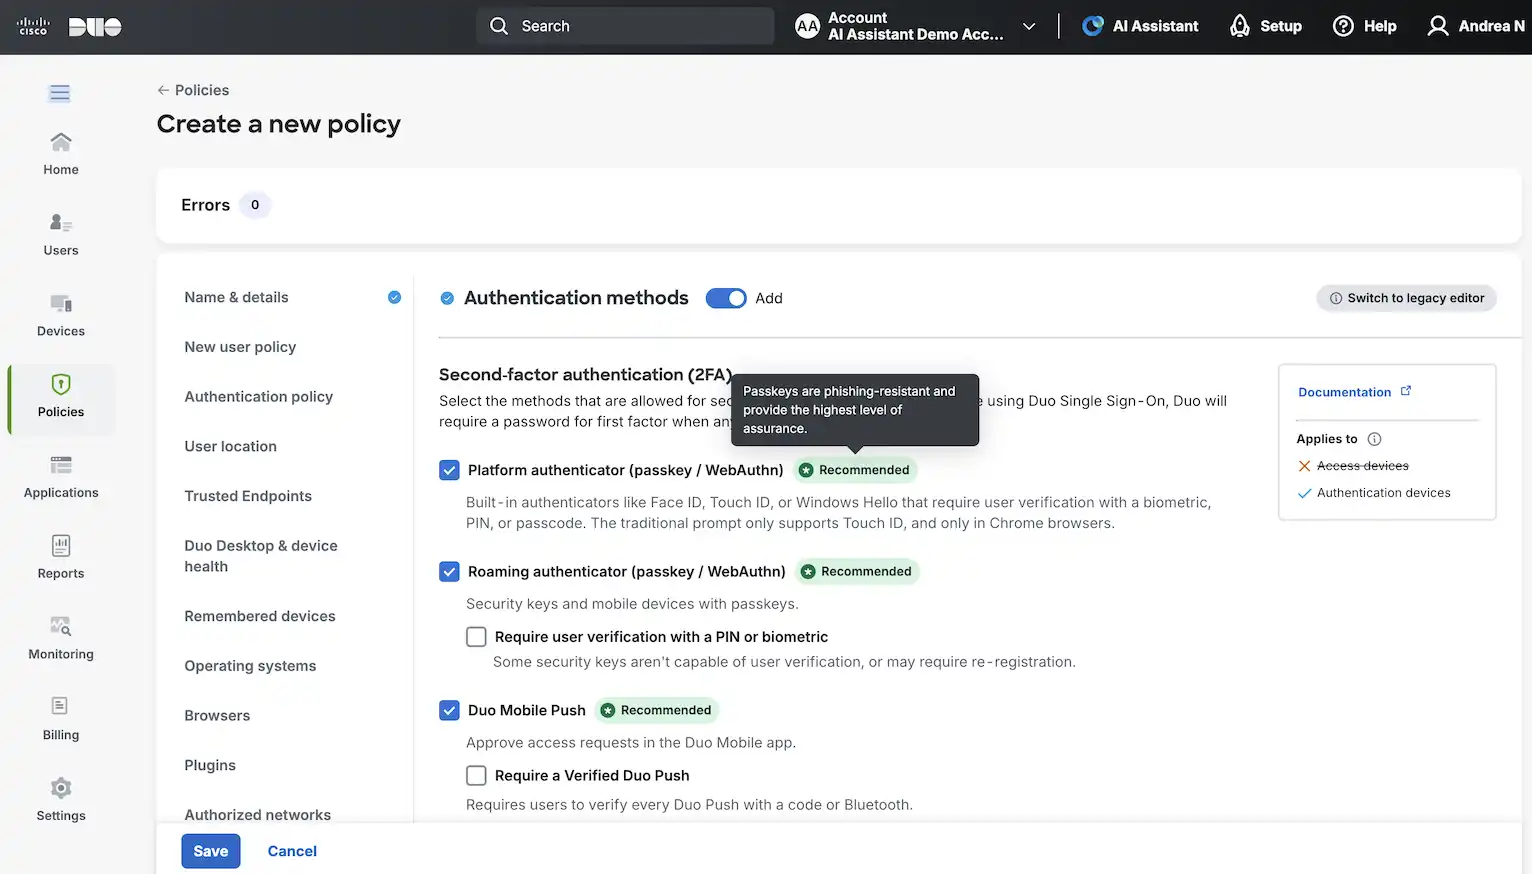Viewport: 1532px width, 874px height.
Task: Disable the Add toggle for Authentication methods
Action: [x=726, y=298]
